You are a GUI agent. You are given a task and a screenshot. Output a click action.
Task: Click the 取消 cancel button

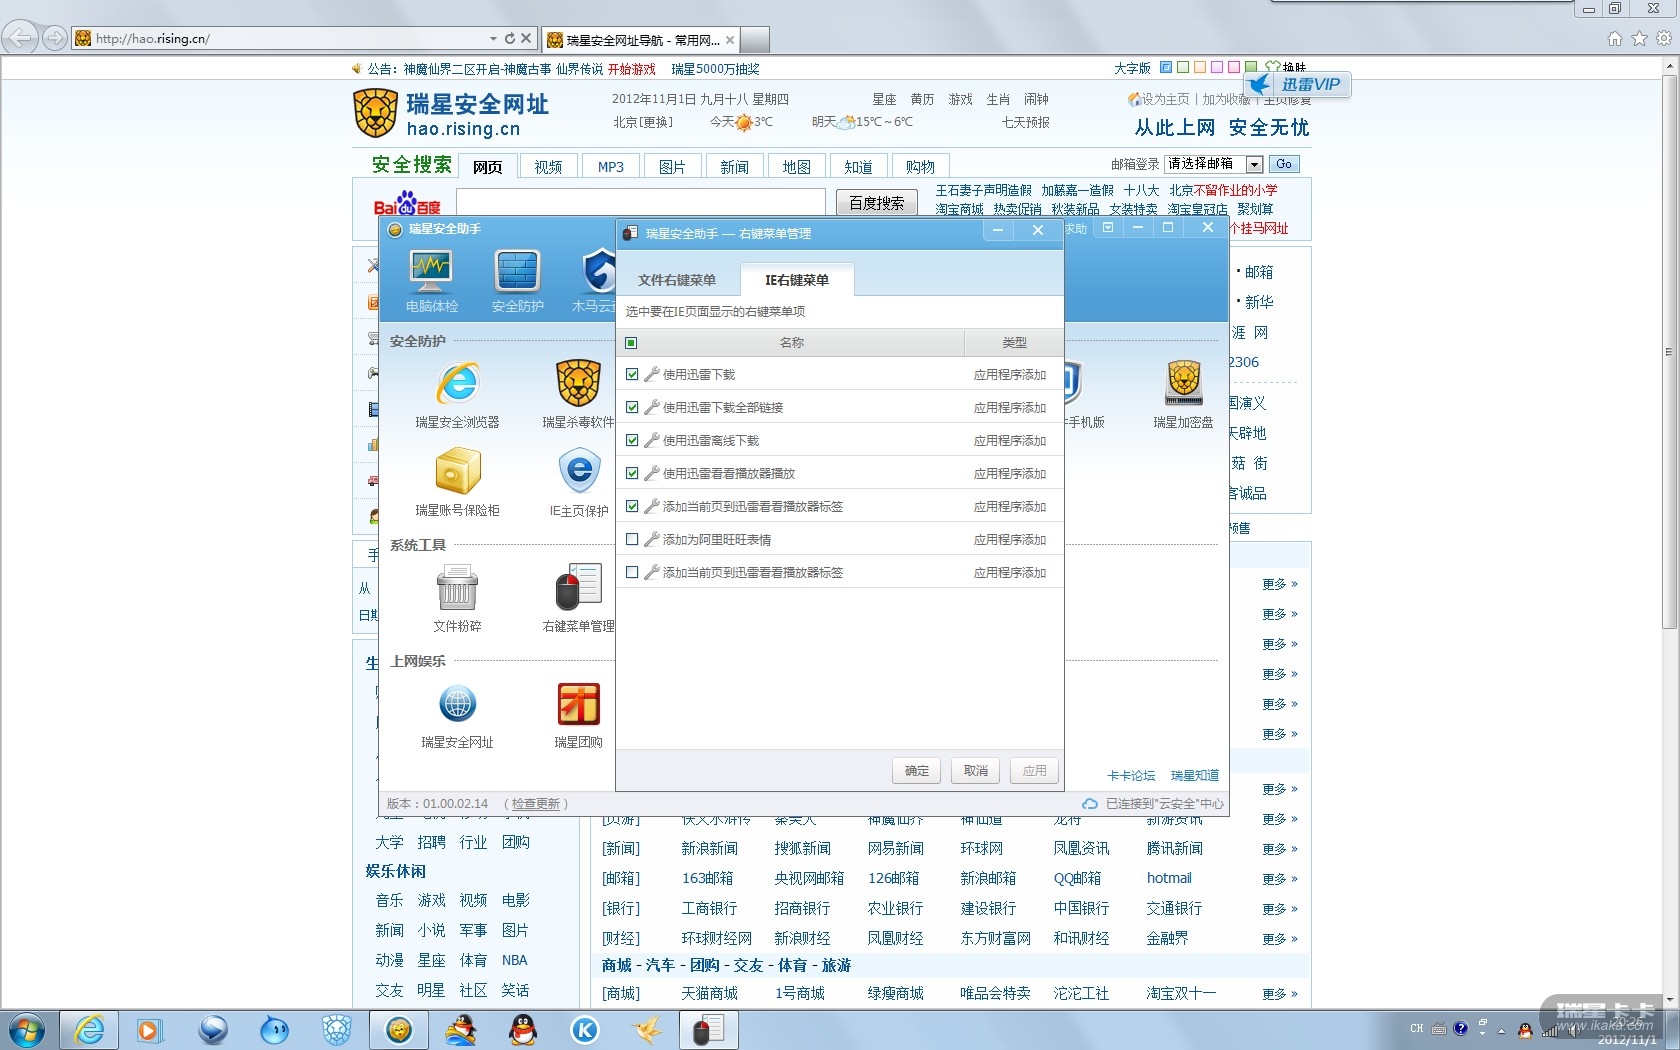click(x=976, y=771)
